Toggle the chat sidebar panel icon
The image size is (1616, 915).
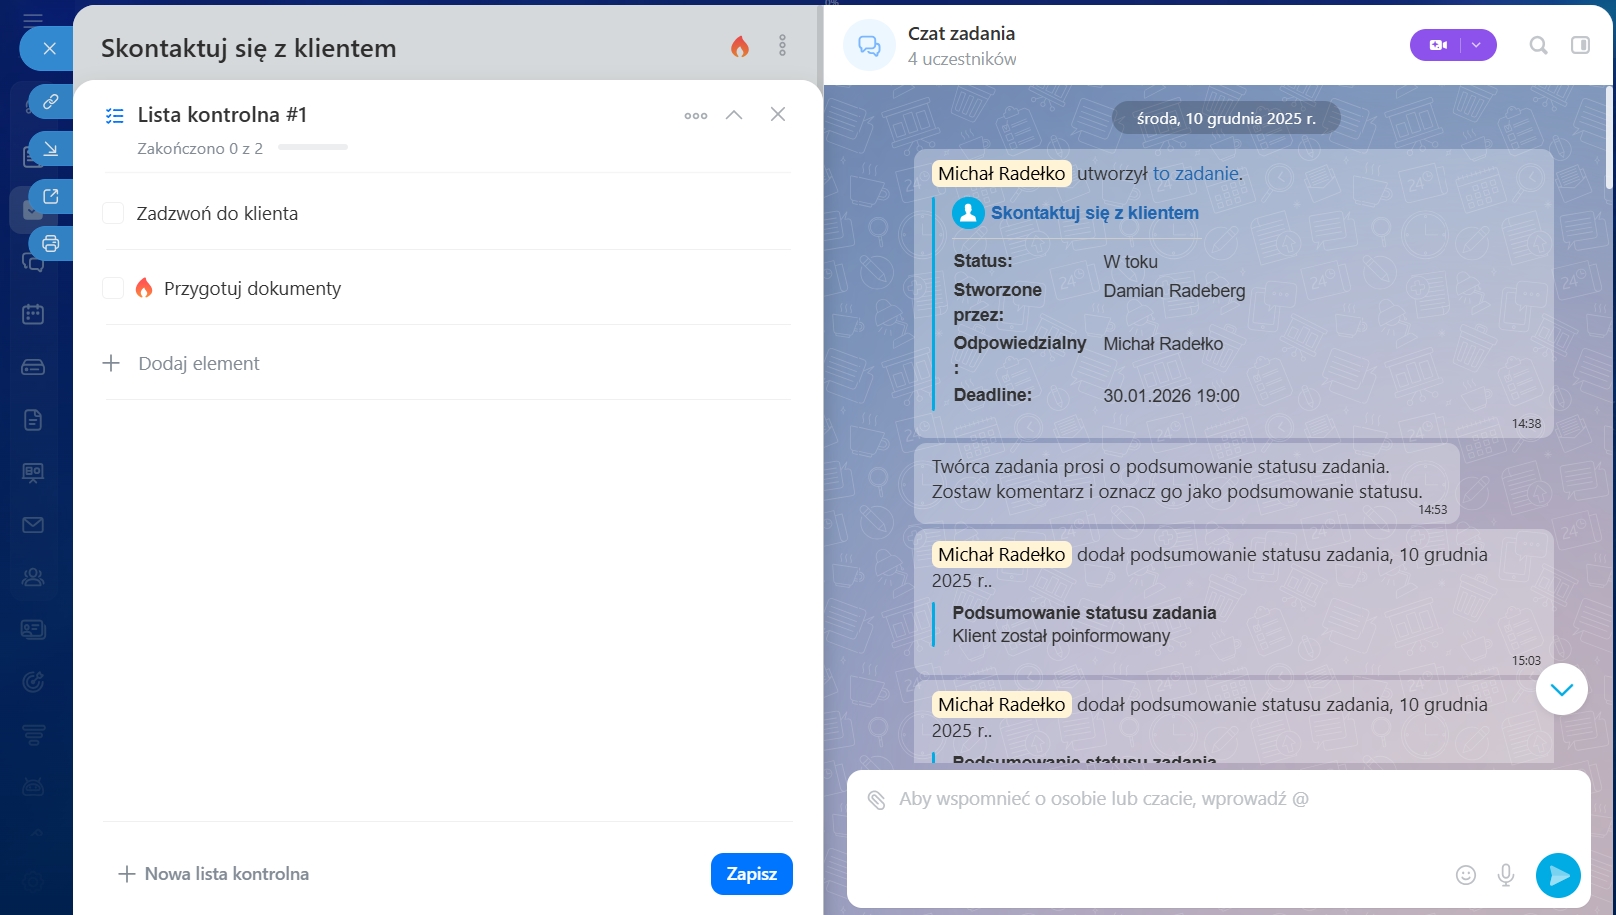1581,45
